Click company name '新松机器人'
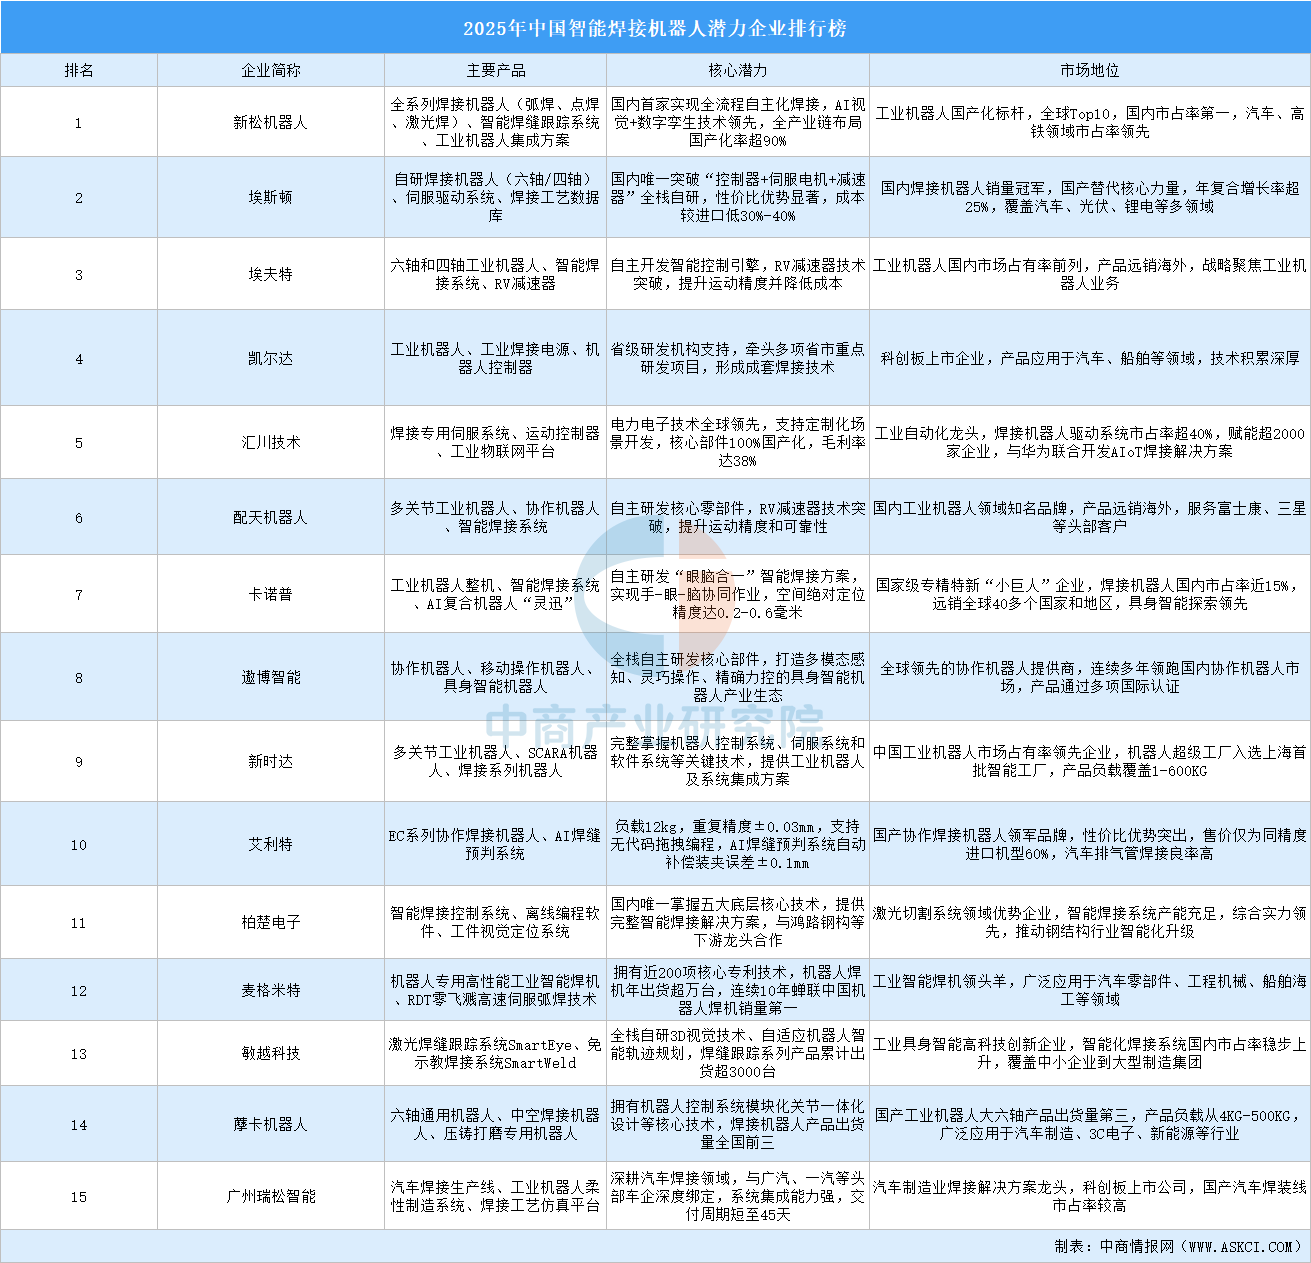1311x1263 pixels. tap(271, 122)
